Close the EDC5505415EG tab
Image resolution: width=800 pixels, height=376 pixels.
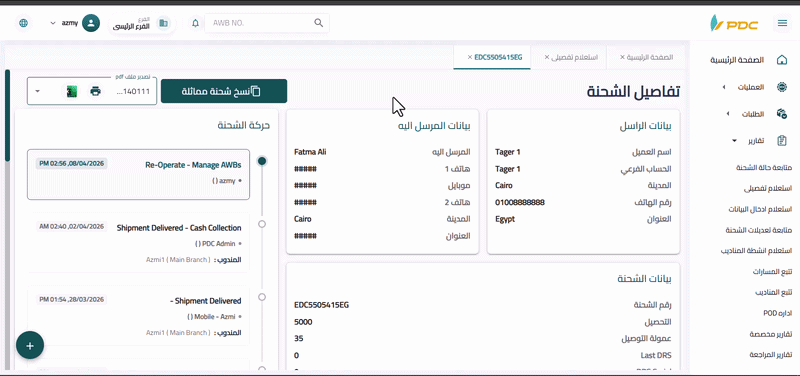tap(469, 57)
